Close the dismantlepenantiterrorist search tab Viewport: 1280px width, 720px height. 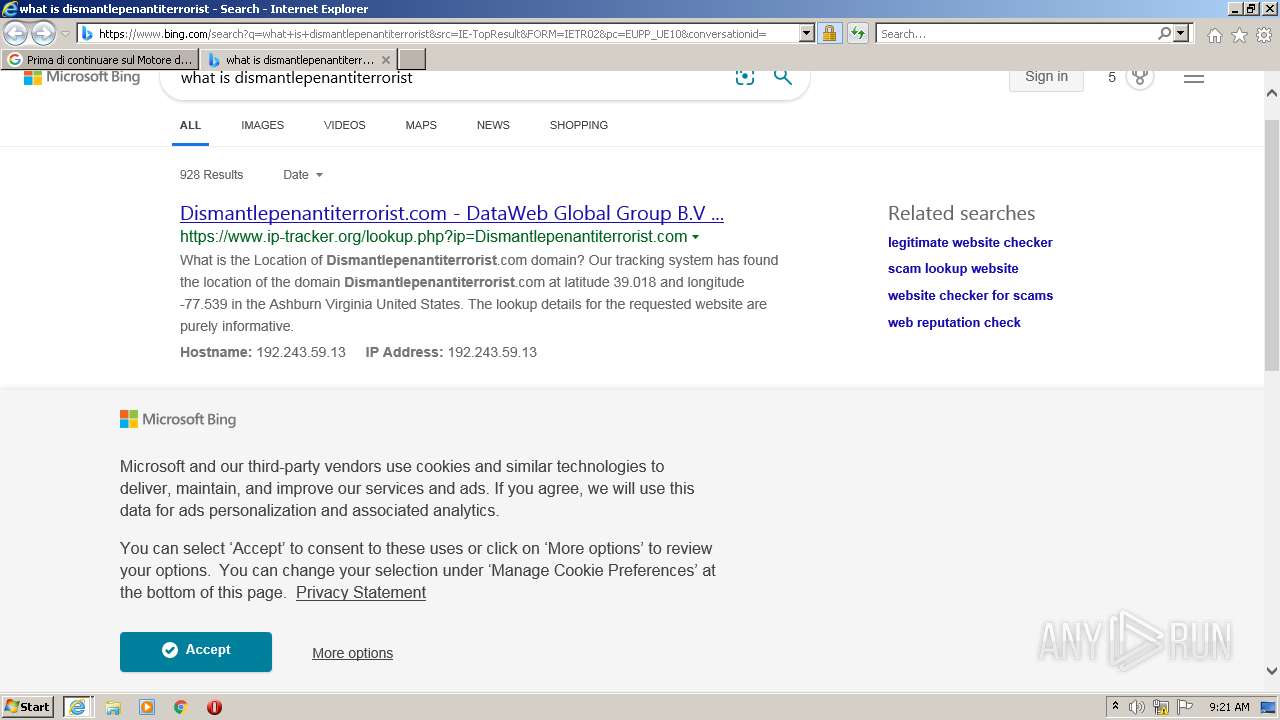click(x=386, y=60)
